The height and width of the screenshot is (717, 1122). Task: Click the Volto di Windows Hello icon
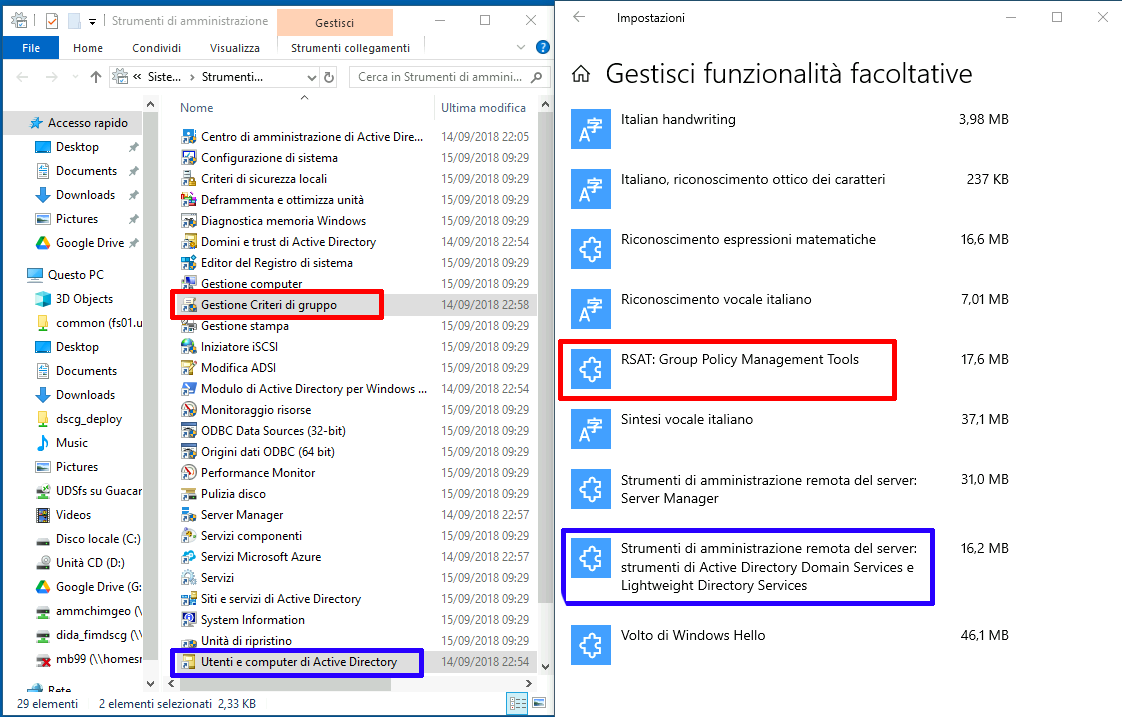click(591, 645)
